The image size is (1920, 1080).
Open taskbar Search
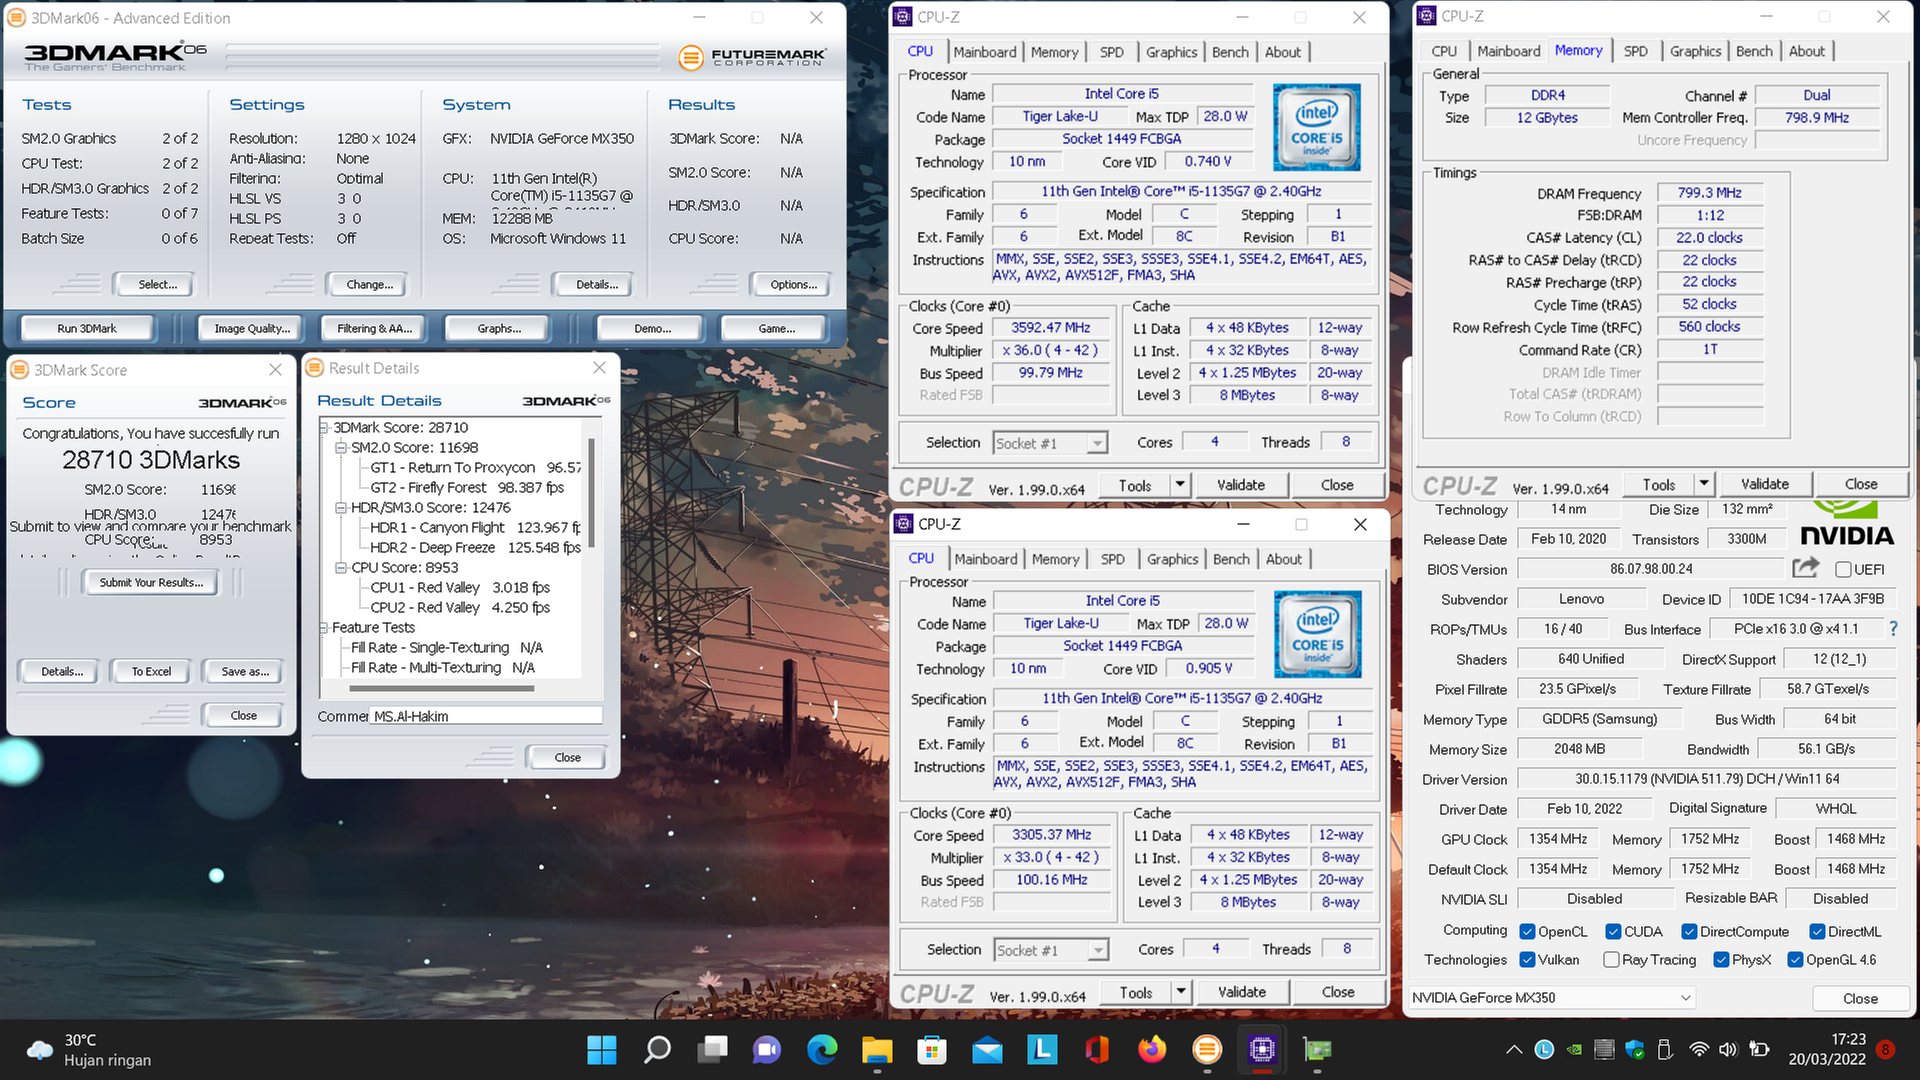657,1049
